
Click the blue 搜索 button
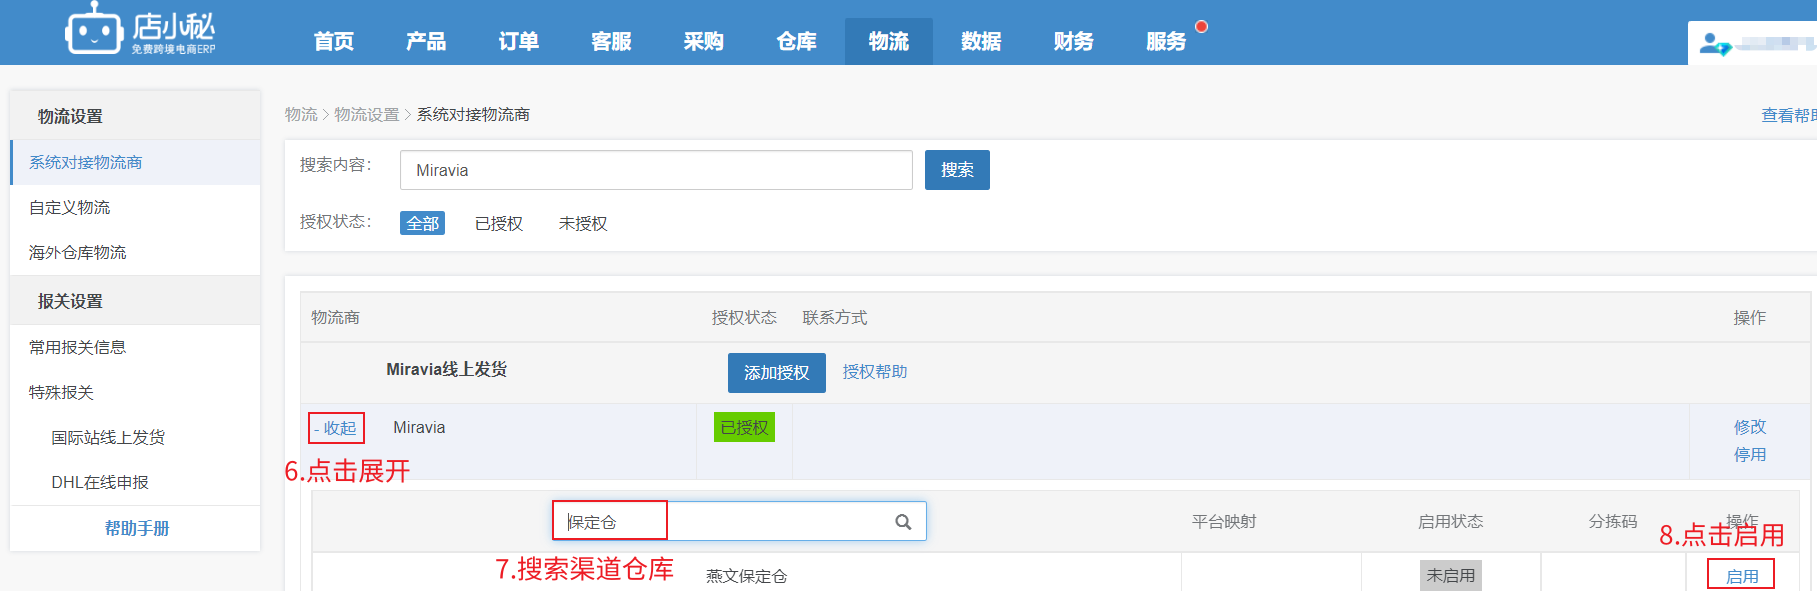pyautogui.click(x=957, y=170)
